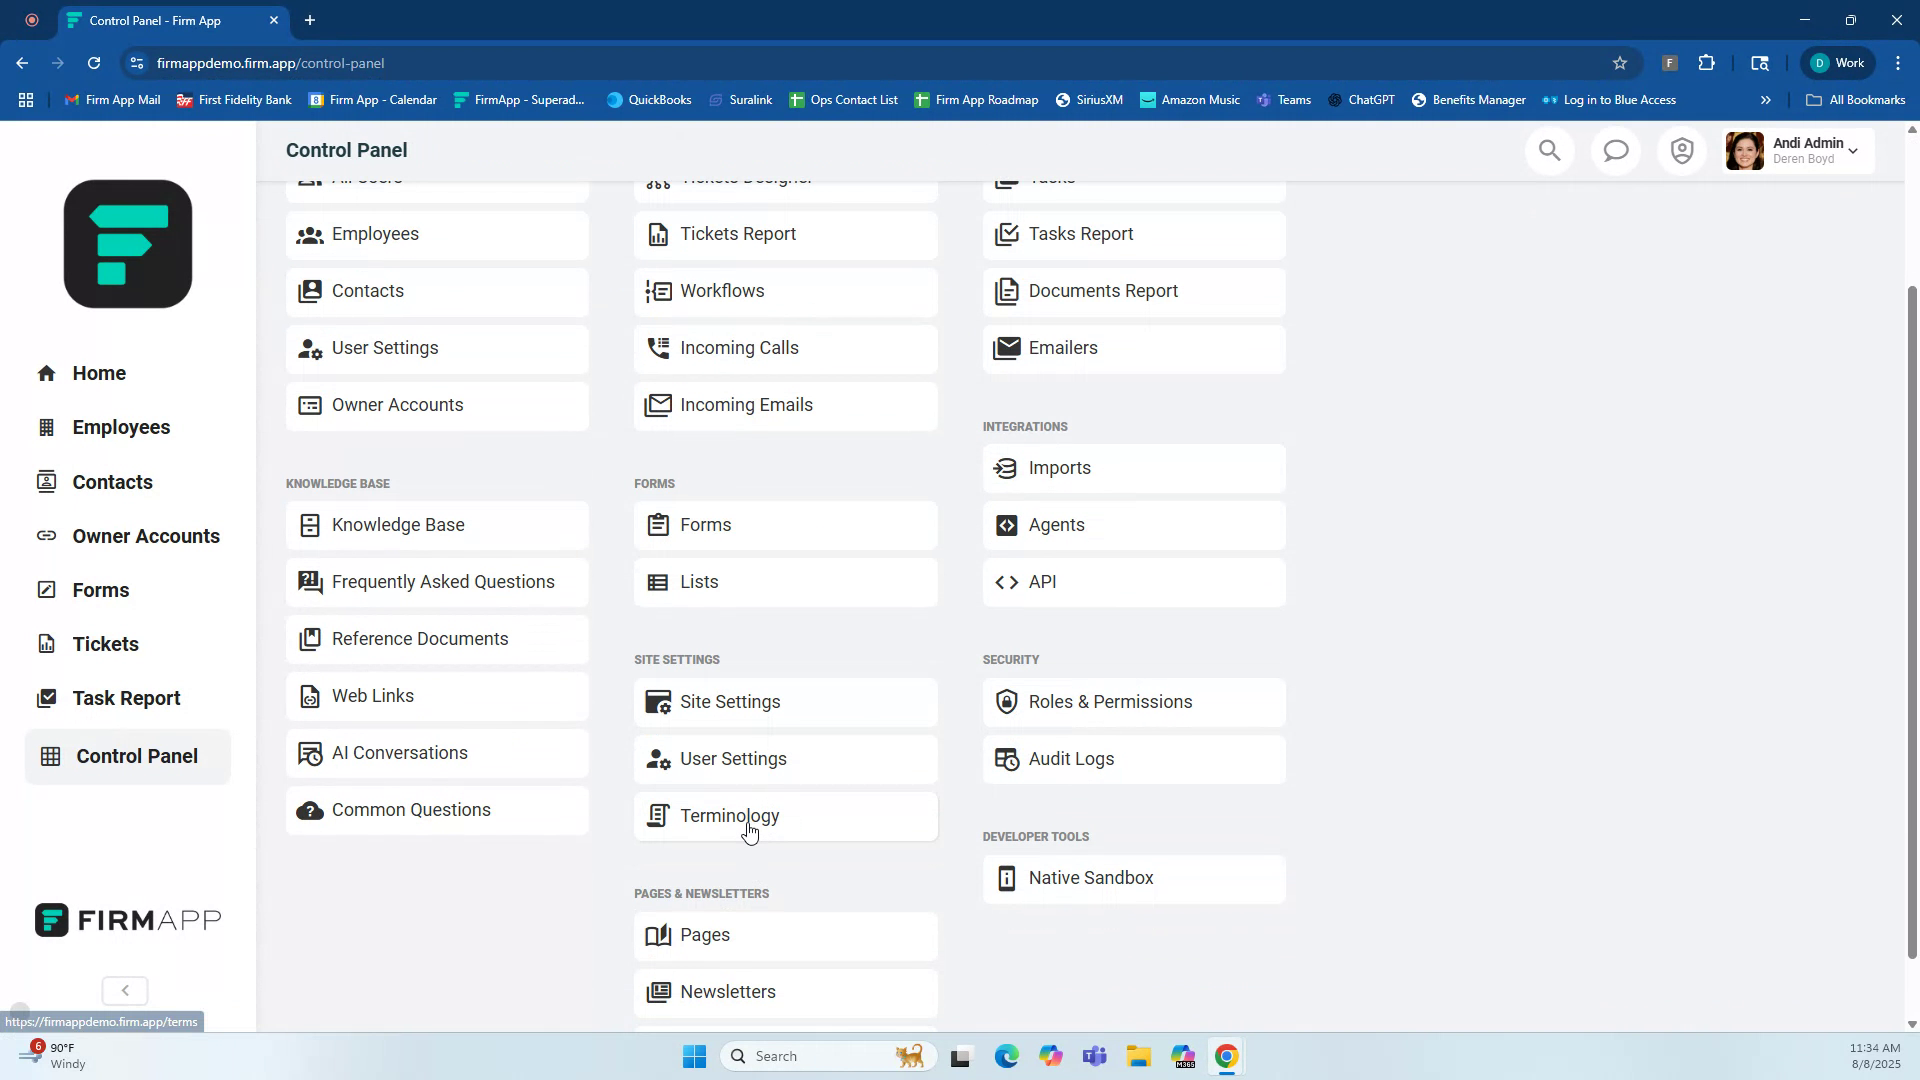Open Owner Accounts in the sidebar
Viewport: 1920px width, 1080px height.
pos(145,536)
